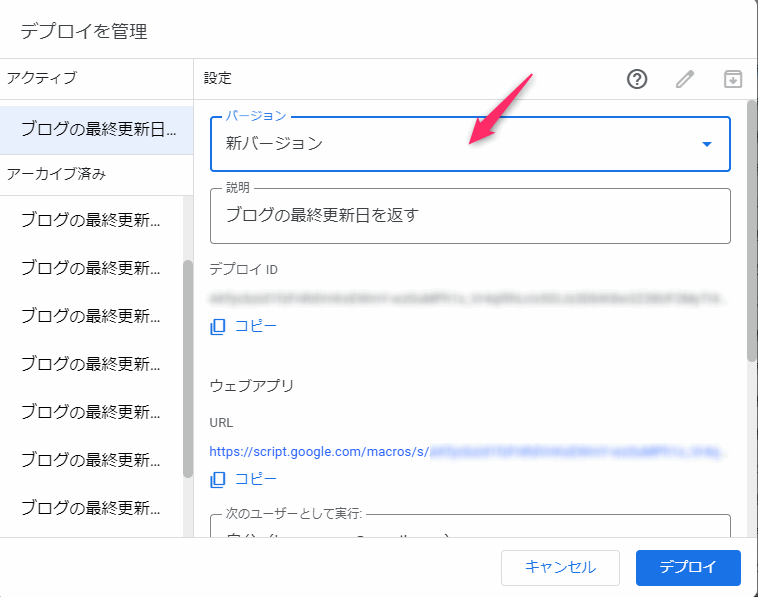
Task: Click the コピー link under デプロイ ID
Action: coord(256,326)
